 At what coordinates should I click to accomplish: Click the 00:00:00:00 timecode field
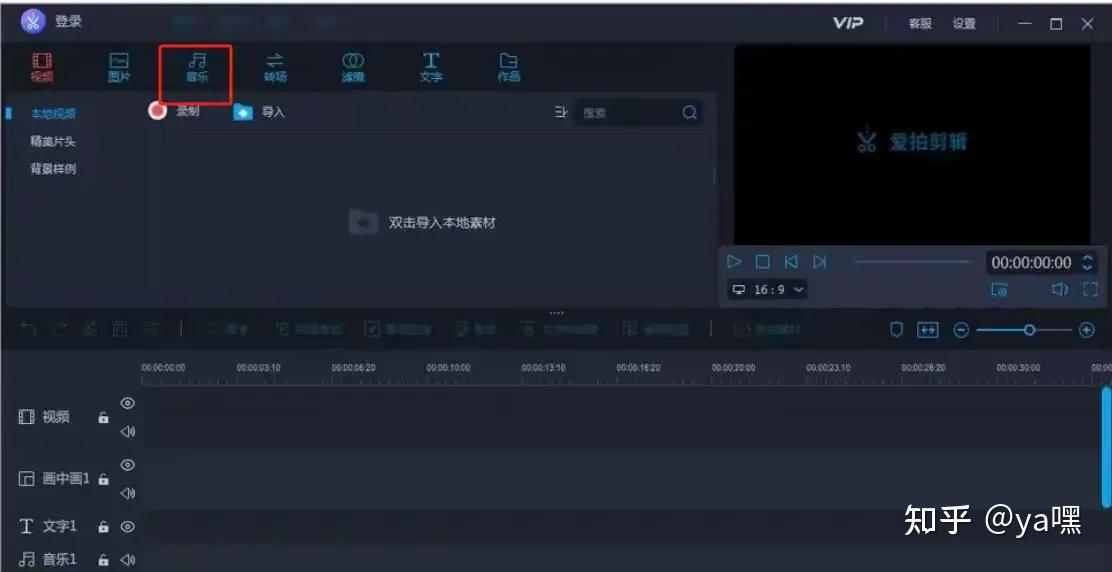pyautogui.click(x=1031, y=263)
